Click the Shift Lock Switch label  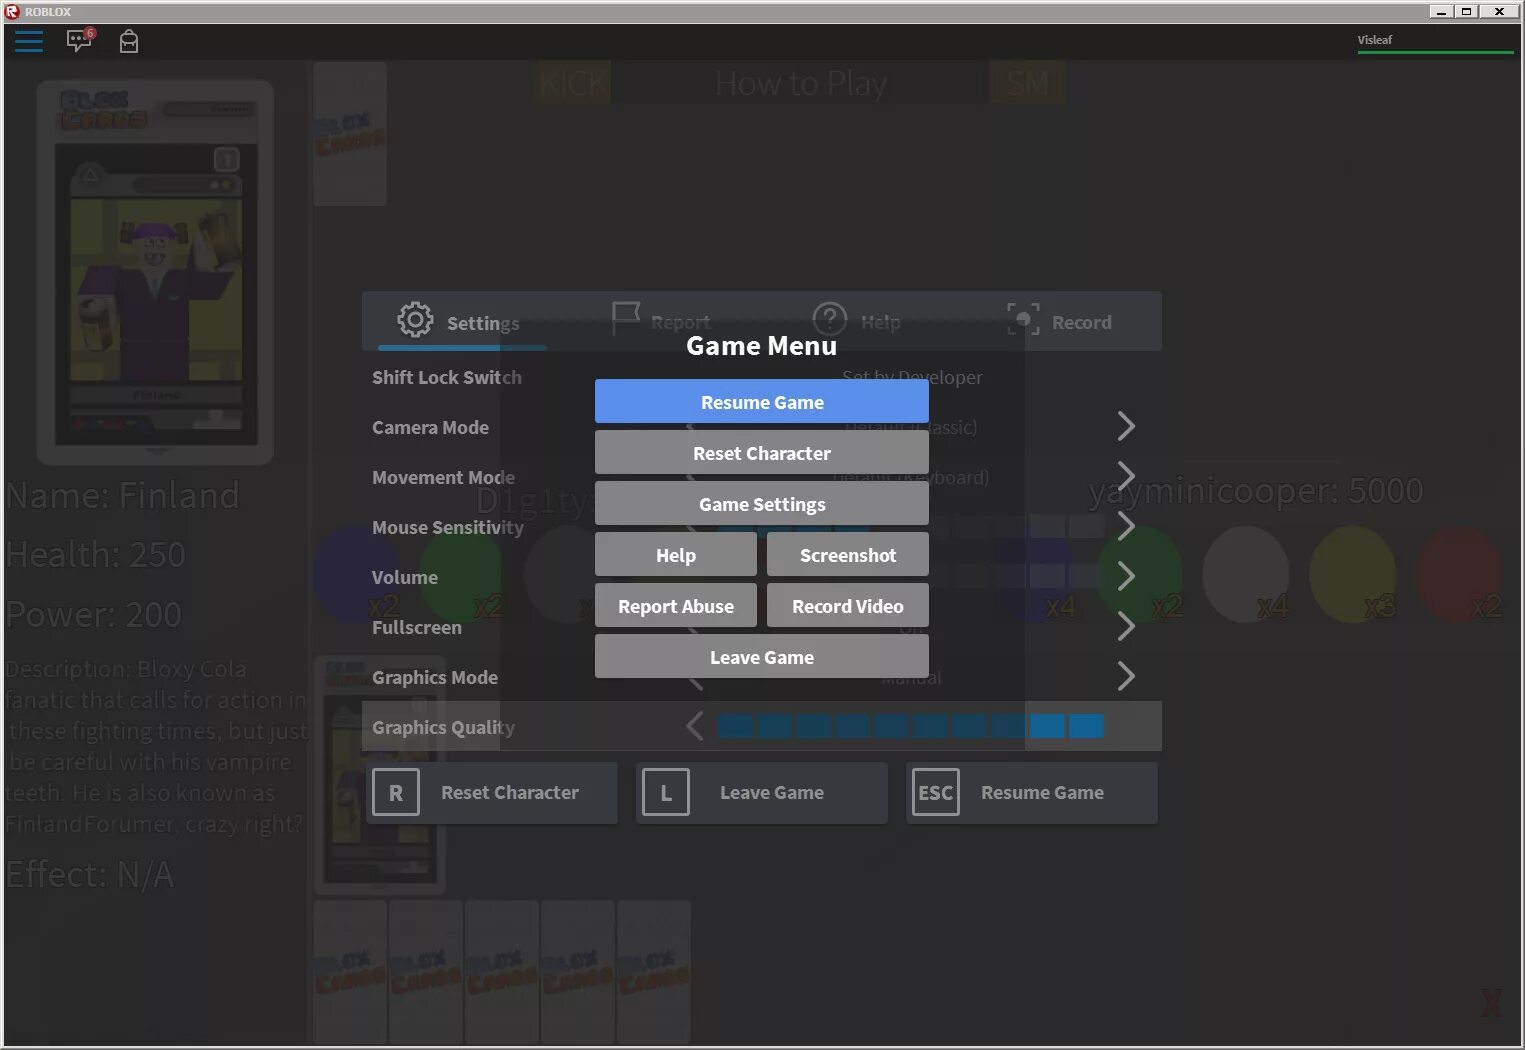click(x=446, y=377)
